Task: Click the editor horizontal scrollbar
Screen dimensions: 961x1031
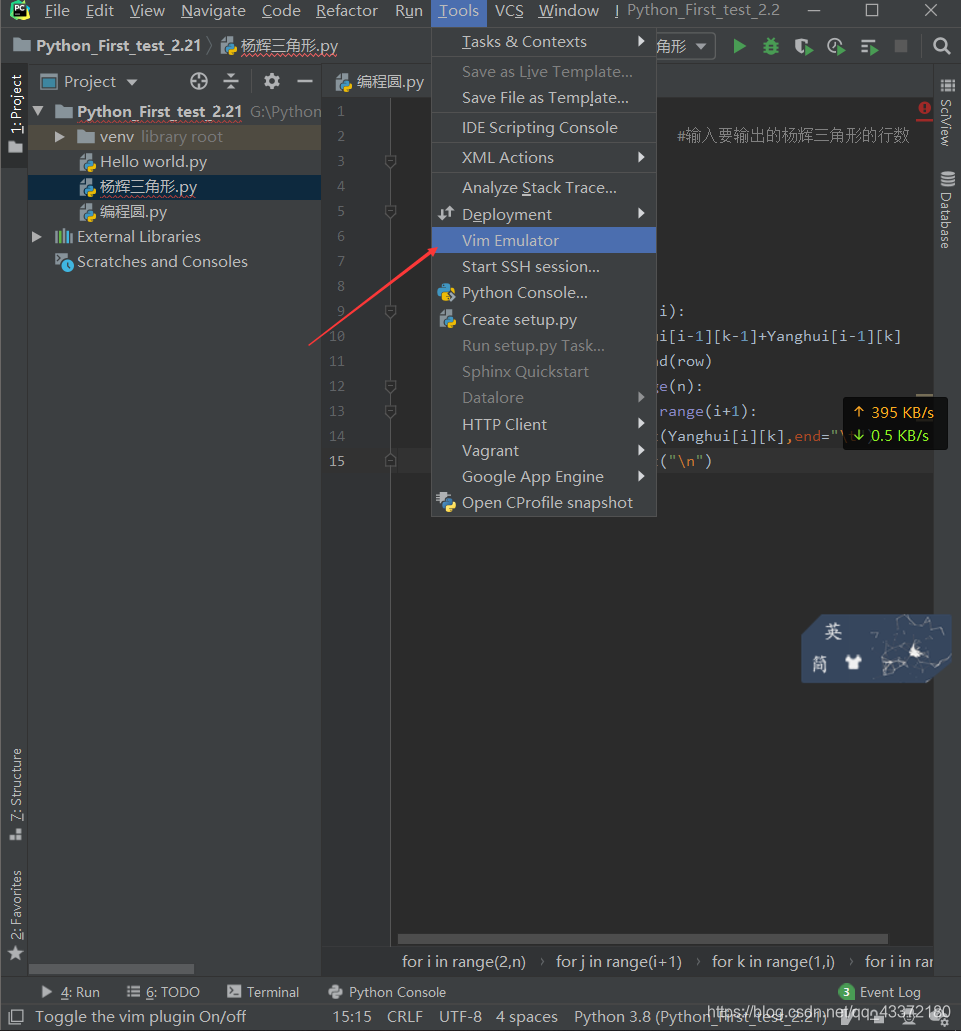Action: point(643,939)
